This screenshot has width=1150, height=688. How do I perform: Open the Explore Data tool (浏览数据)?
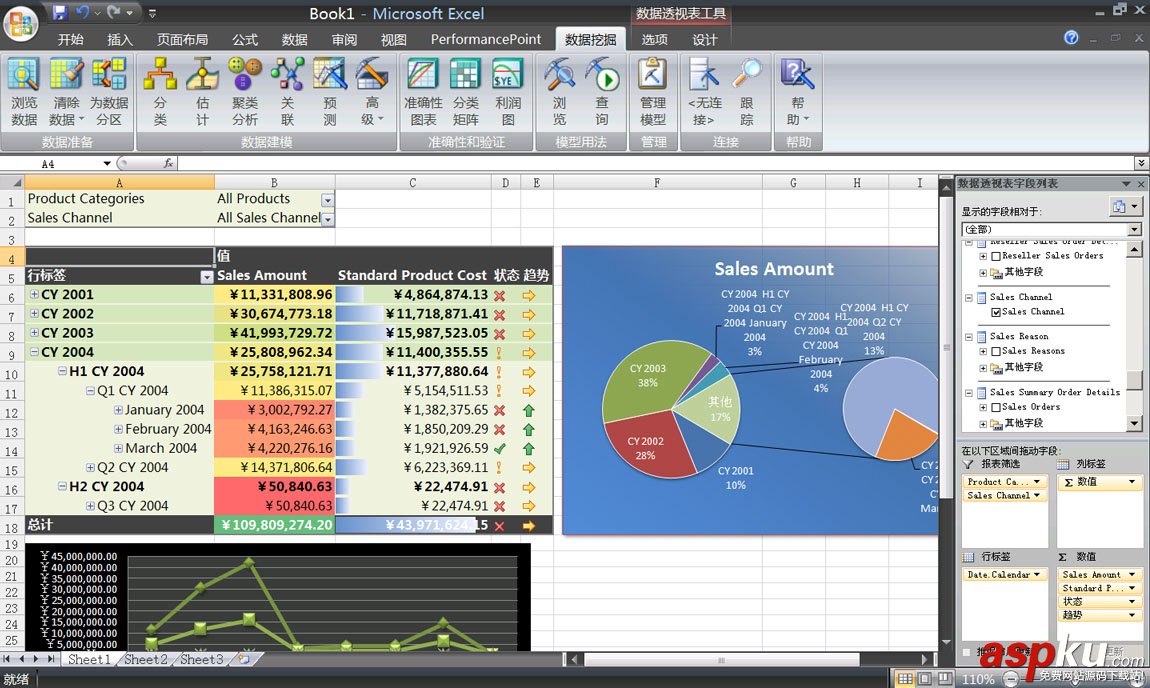pyautogui.click(x=23, y=92)
